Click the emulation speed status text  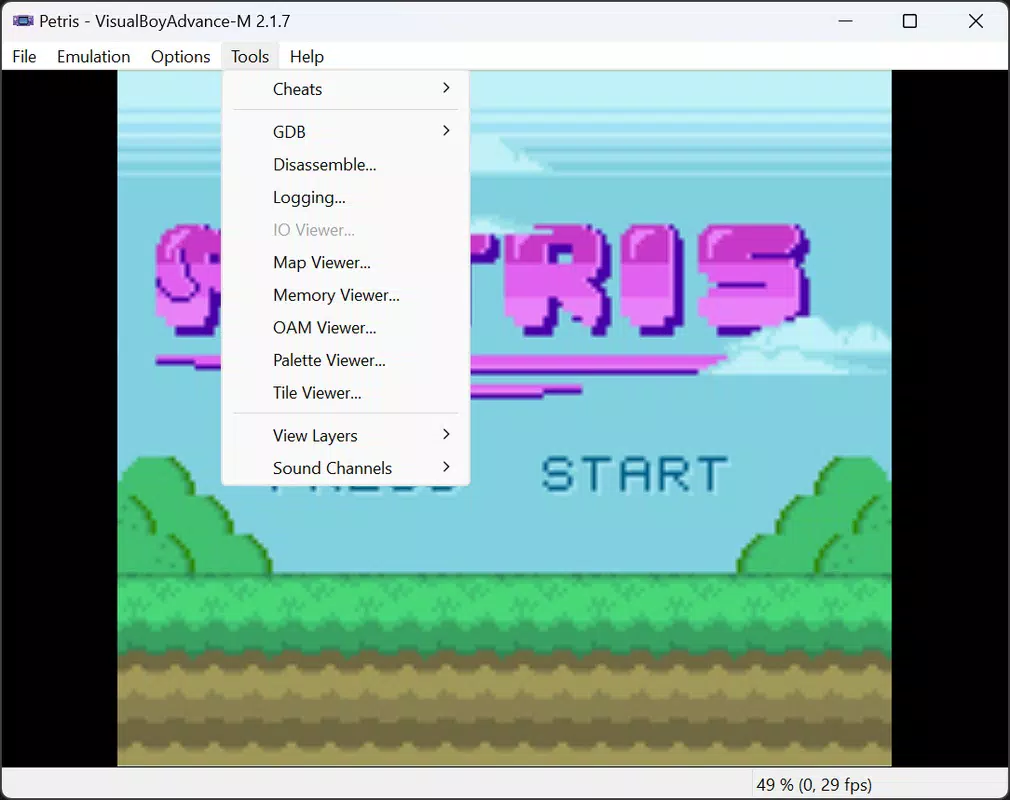click(814, 785)
